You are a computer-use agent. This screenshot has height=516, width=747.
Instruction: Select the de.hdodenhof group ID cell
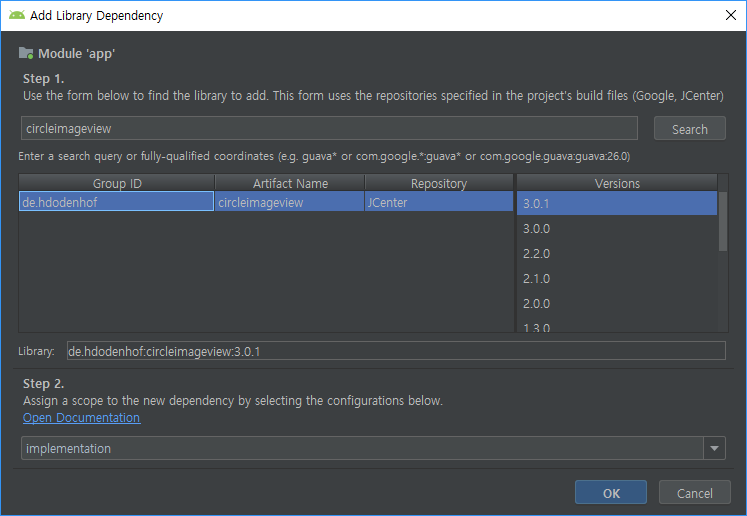click(116, 202)
